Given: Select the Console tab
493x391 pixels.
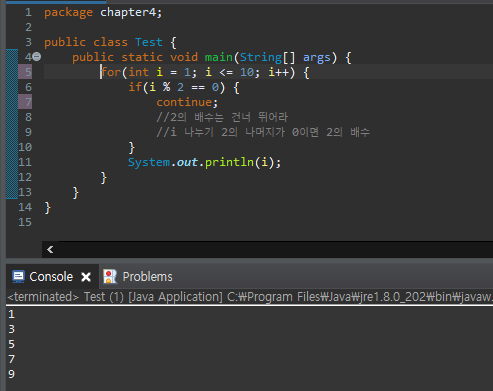Looking at the screenshot, I should tap(52, 277).
